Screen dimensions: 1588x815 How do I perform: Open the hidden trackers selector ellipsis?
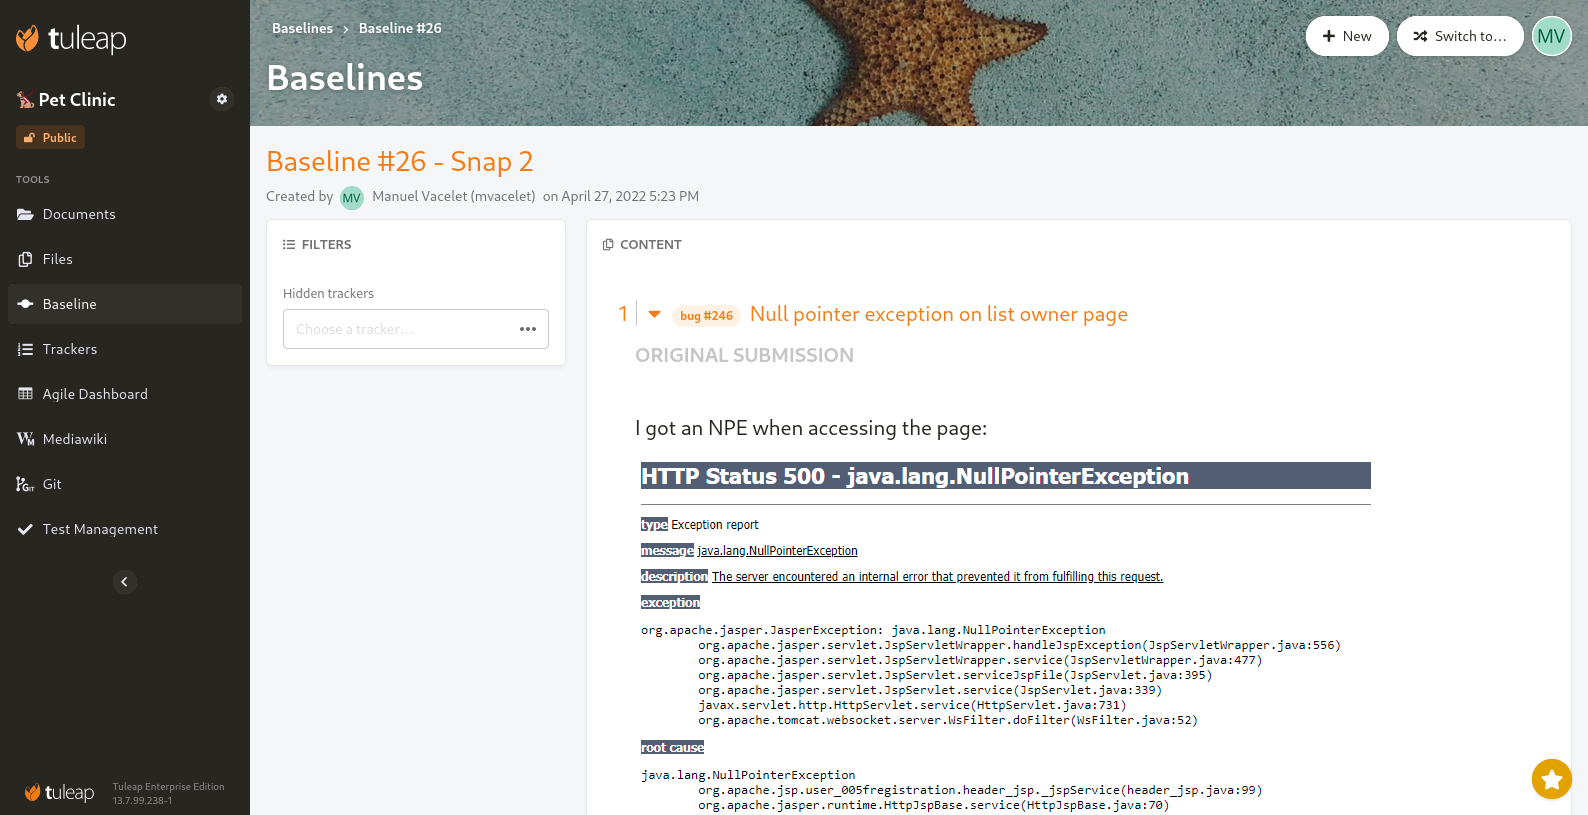click(528, 329)
